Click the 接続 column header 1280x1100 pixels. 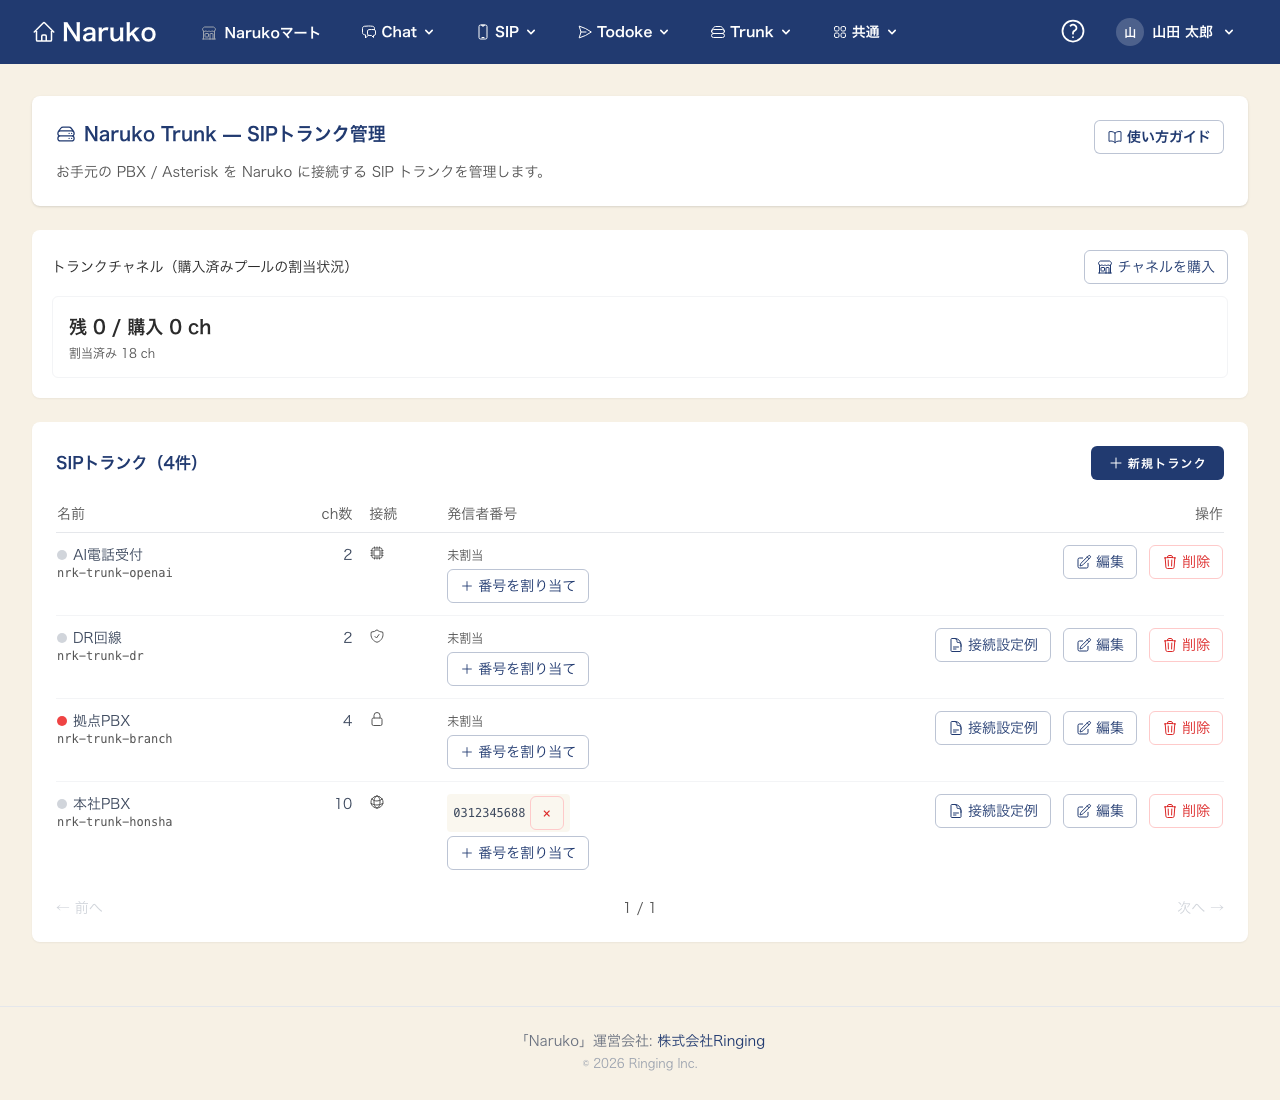point(383,514)
